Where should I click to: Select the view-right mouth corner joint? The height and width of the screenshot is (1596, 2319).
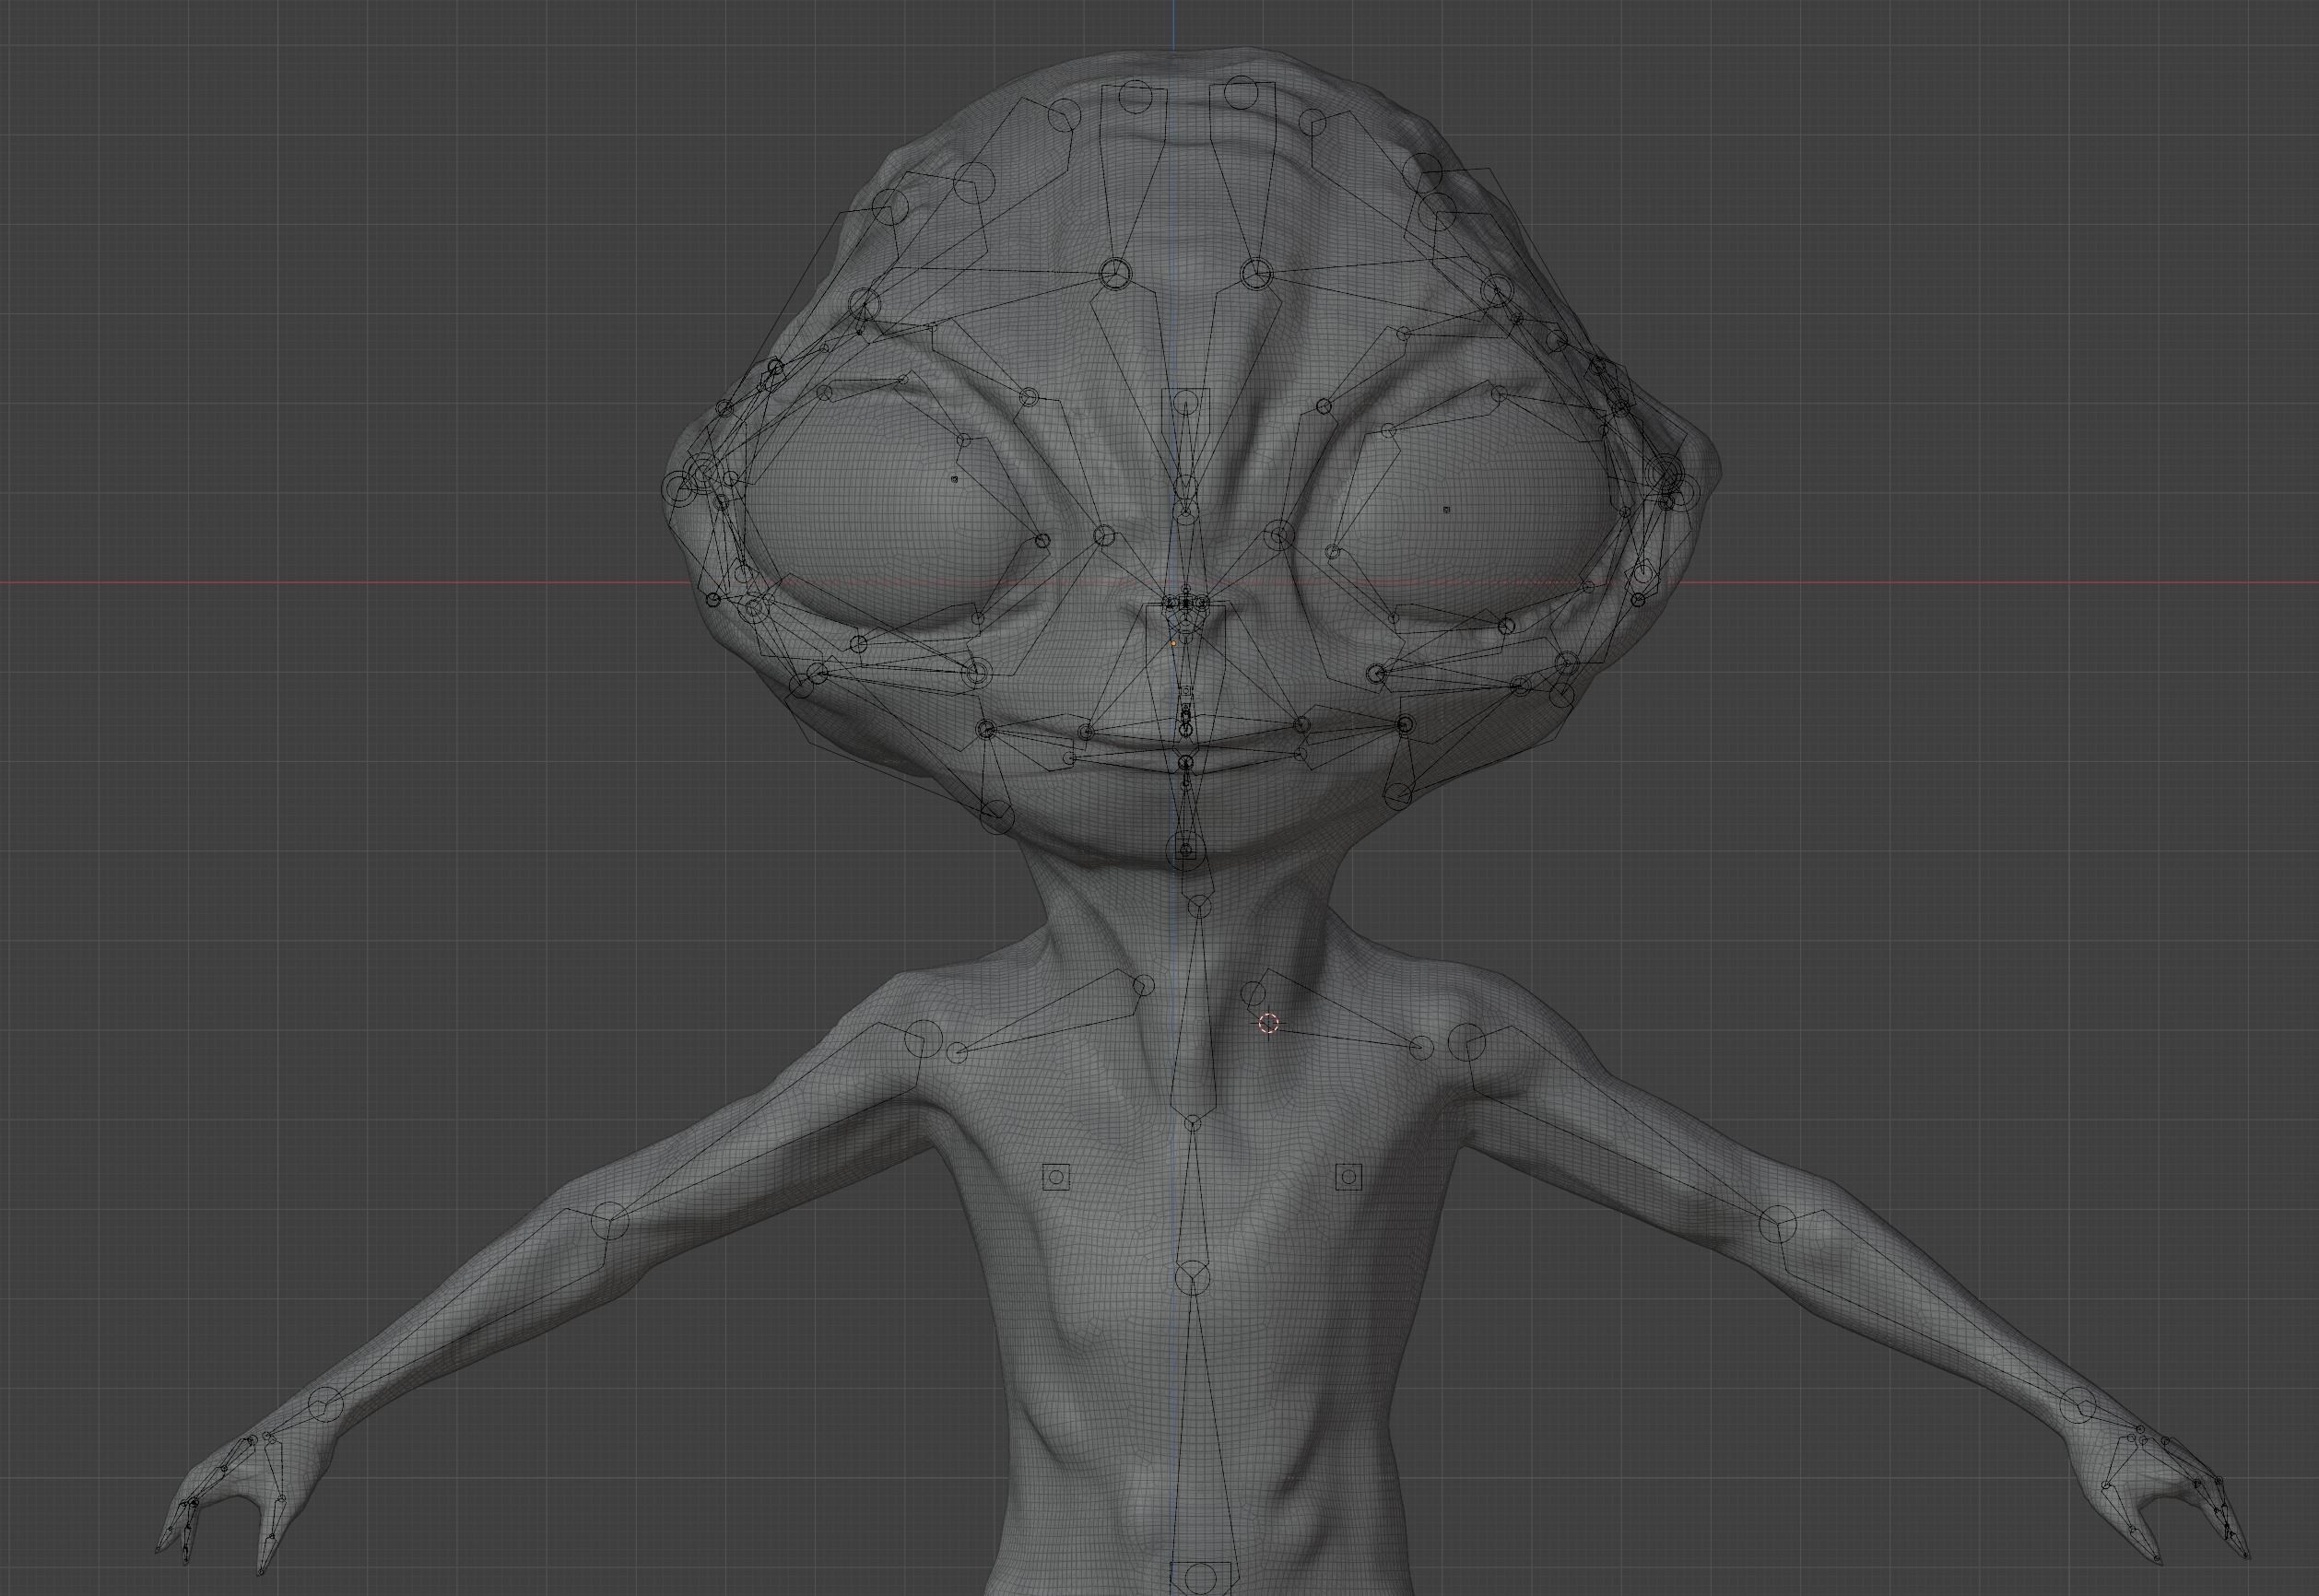pos(1405,724)
